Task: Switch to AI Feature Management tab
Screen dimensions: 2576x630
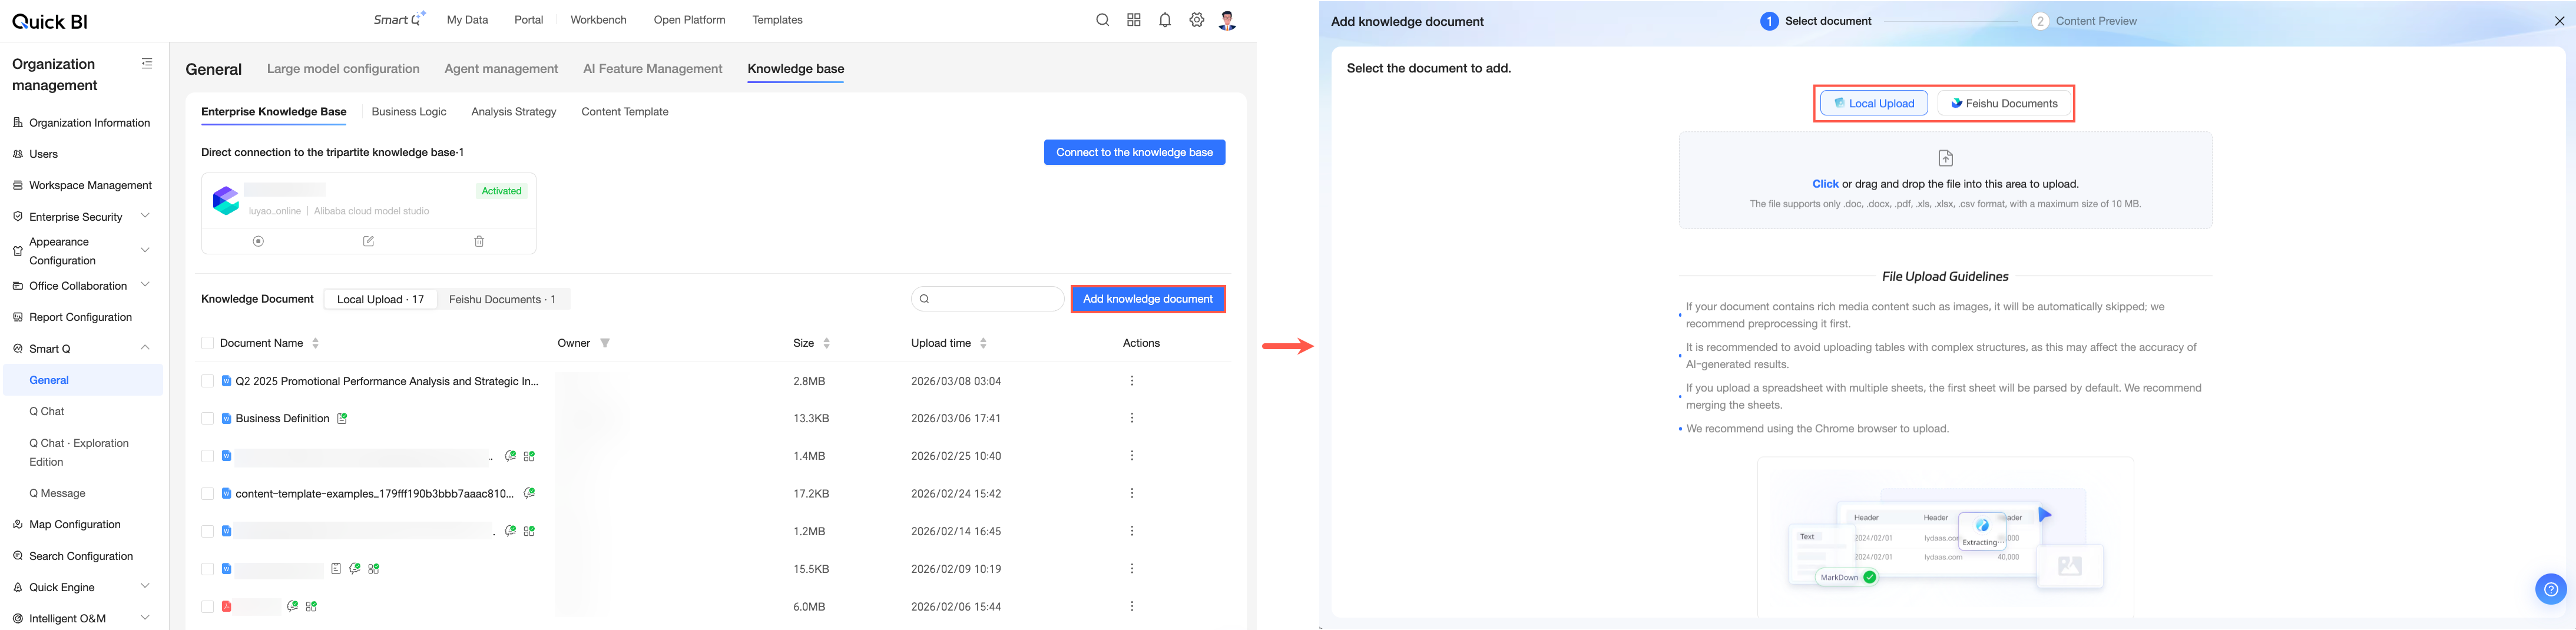Action: coord(653,69)
